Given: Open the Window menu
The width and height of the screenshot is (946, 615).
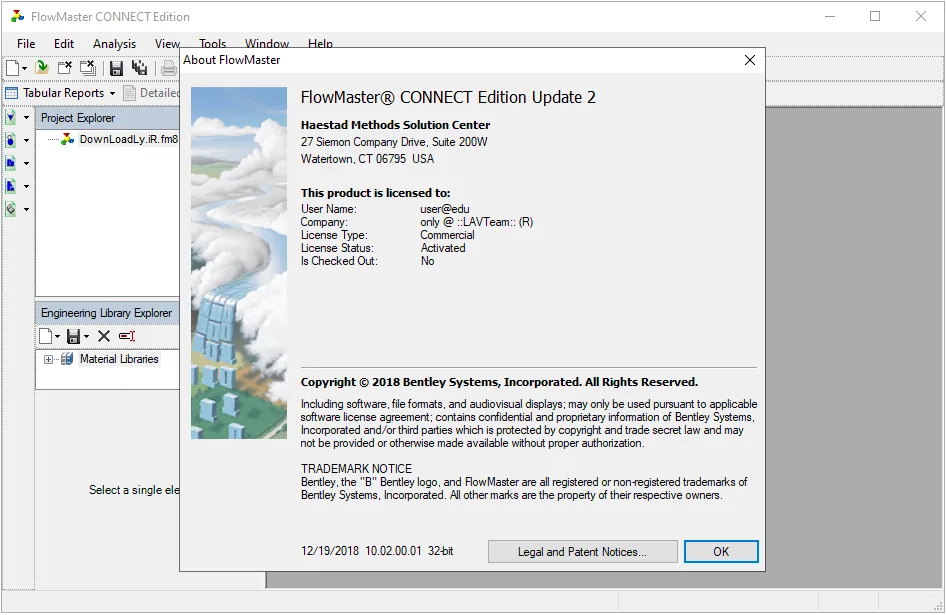Looking at the screenshot, I should pyautogui.click(x=267, y=43).
